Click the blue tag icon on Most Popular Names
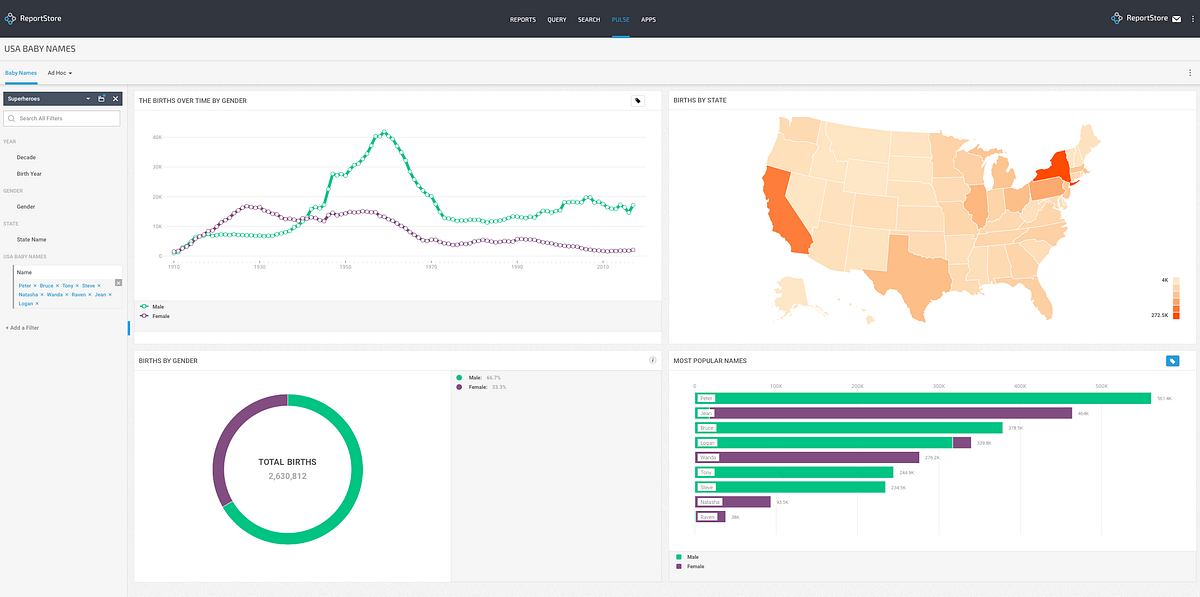1200x597 pixels. [x=1172, y=360]
